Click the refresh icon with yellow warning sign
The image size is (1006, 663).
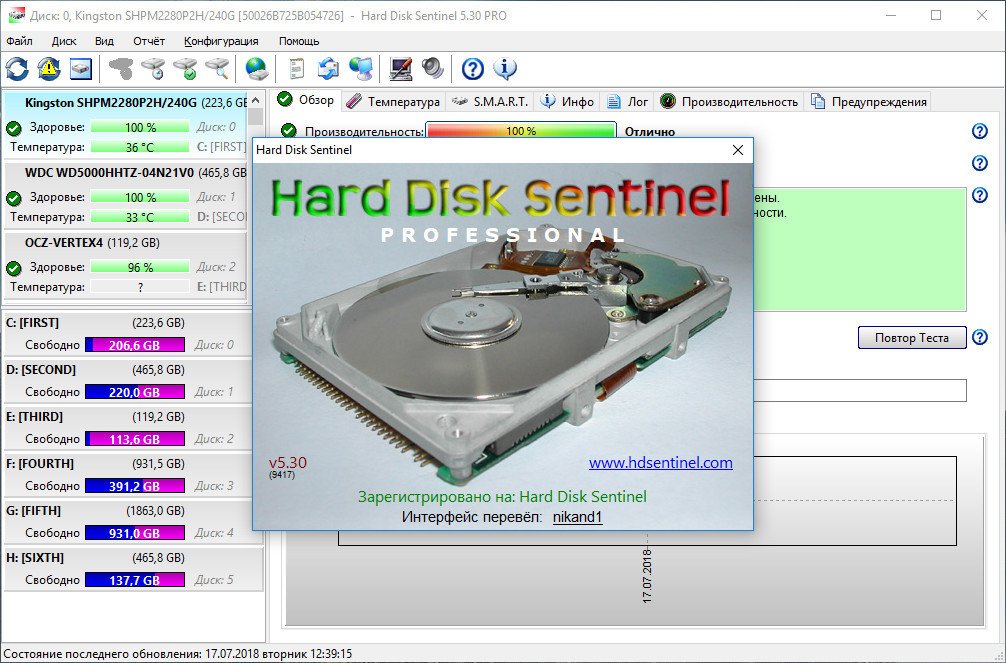point(49,69)
